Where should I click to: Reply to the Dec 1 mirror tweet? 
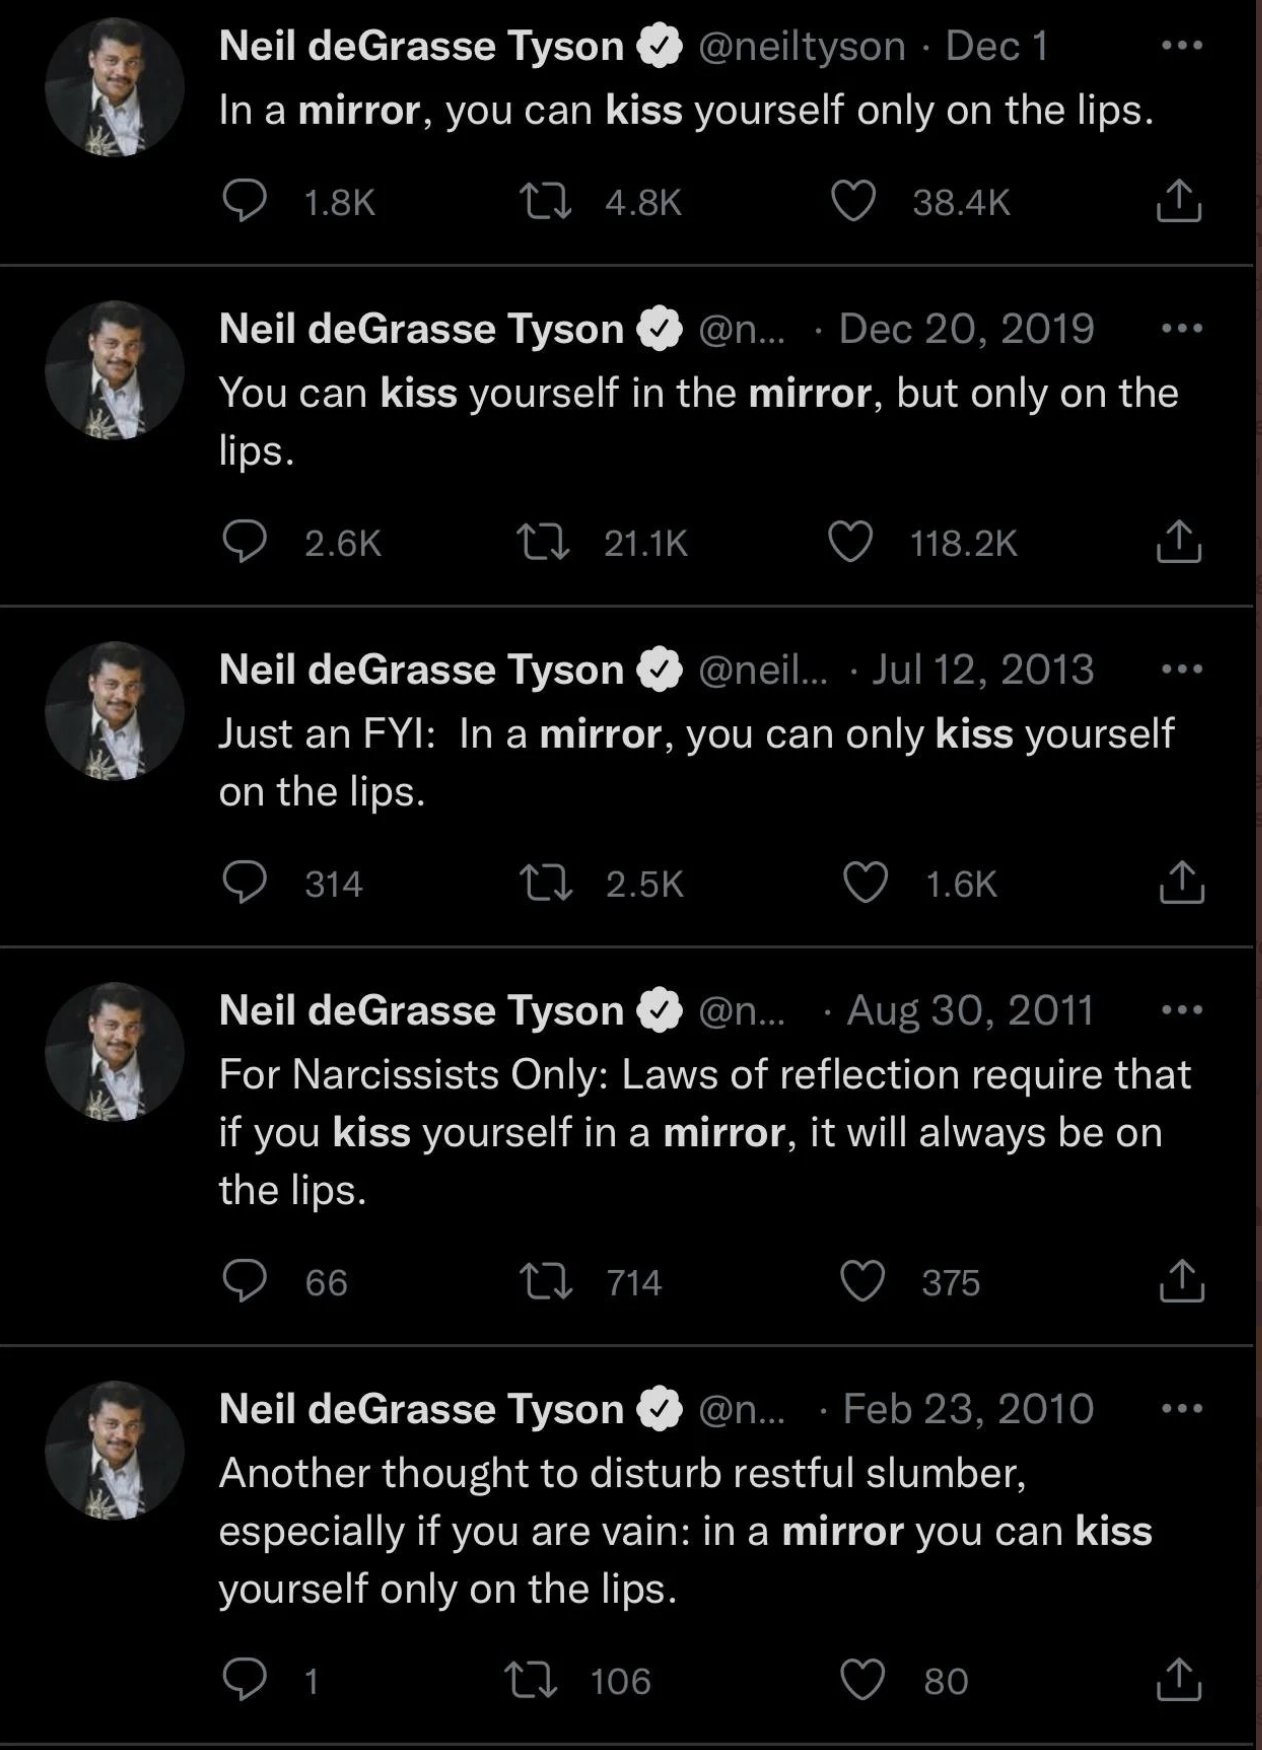click(244, 201)
